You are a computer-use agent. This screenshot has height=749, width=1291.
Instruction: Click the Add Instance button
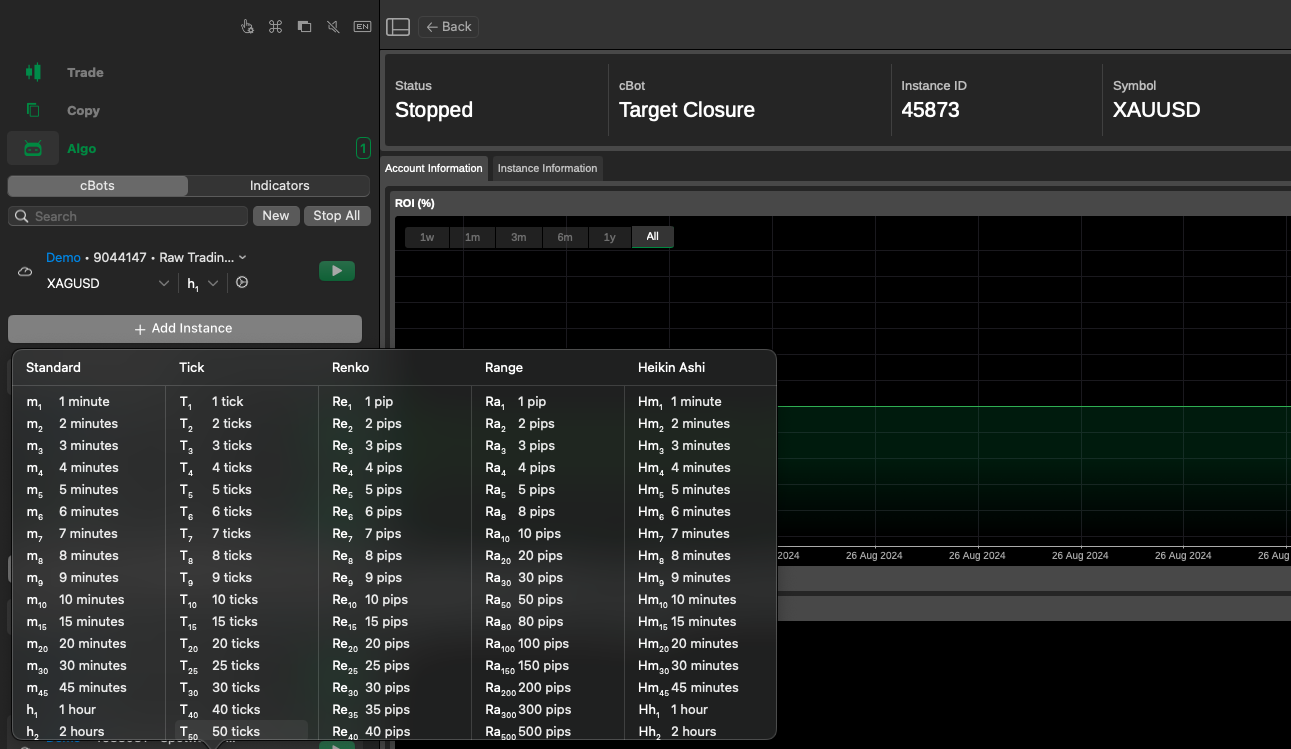click(x=185, y=328)
